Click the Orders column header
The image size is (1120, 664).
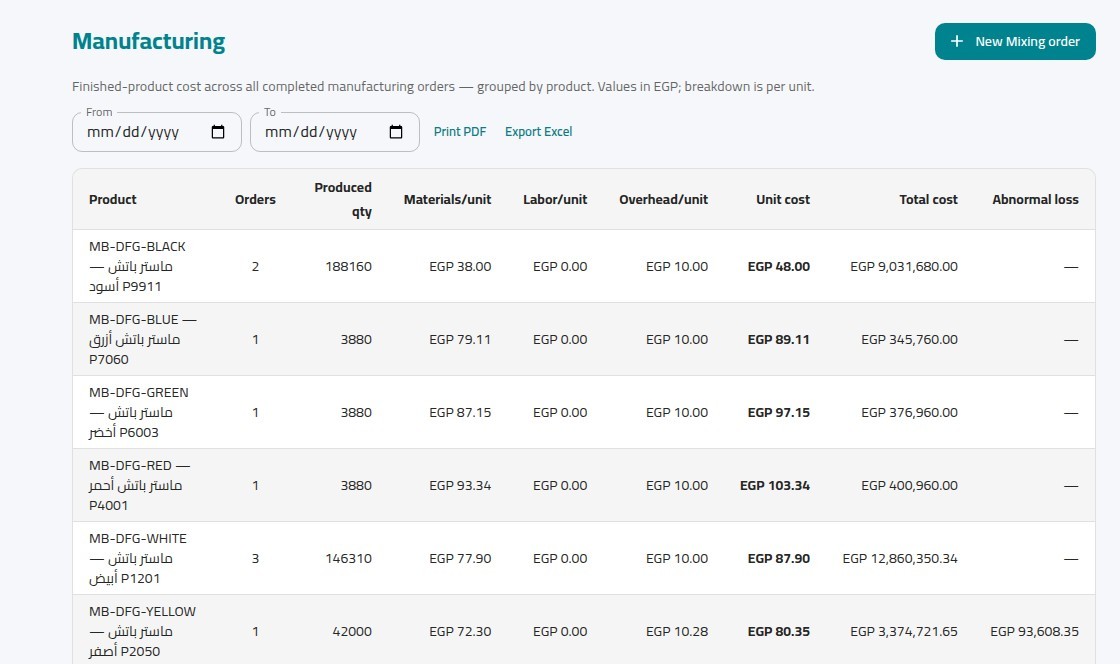[255, 199]
